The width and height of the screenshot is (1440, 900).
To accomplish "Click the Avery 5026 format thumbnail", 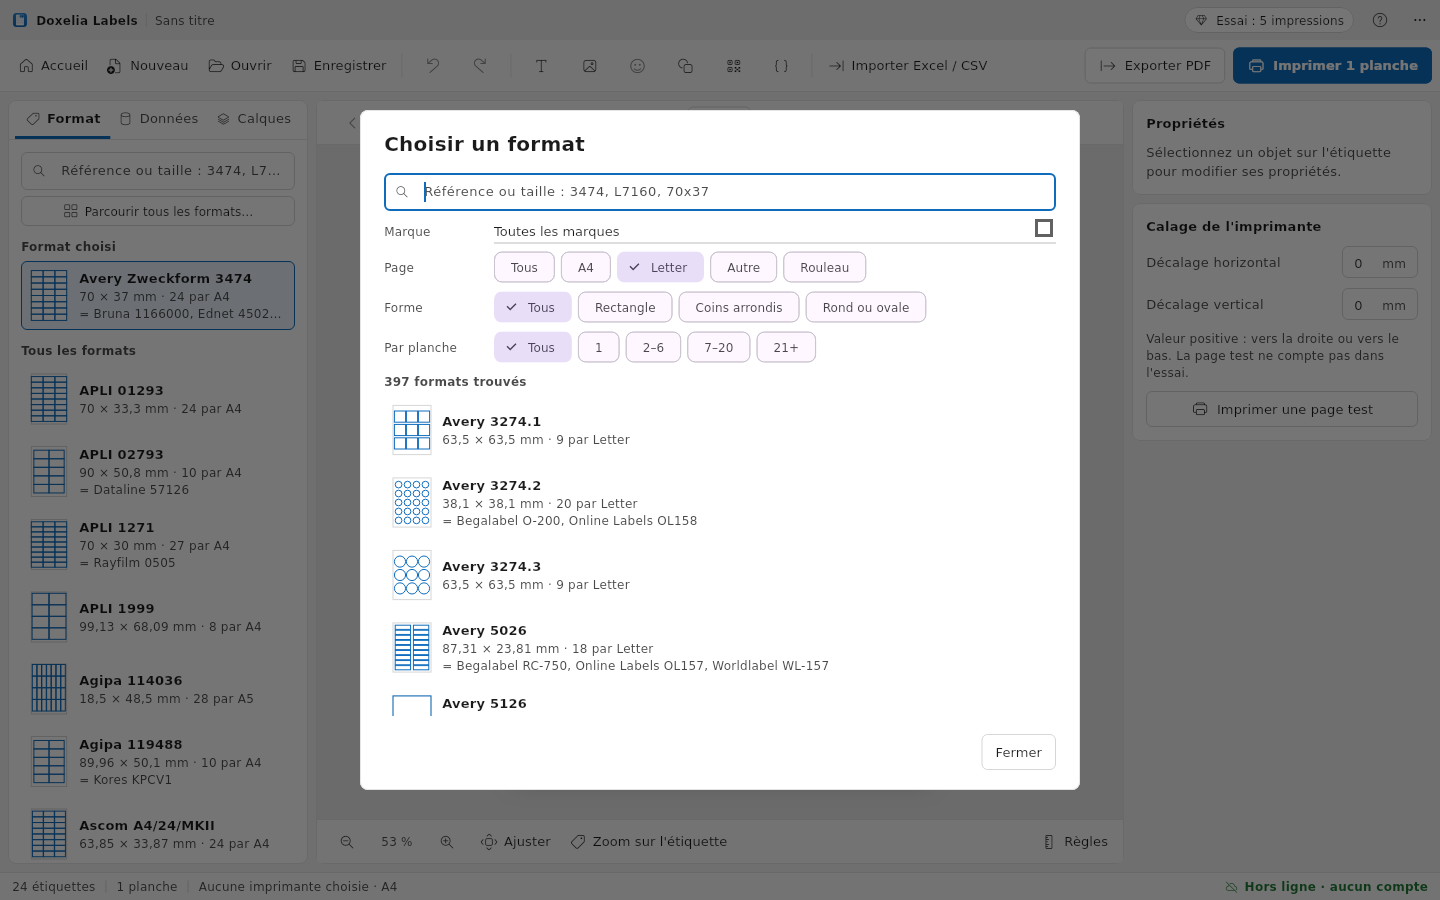I will [x=412, y=647].
